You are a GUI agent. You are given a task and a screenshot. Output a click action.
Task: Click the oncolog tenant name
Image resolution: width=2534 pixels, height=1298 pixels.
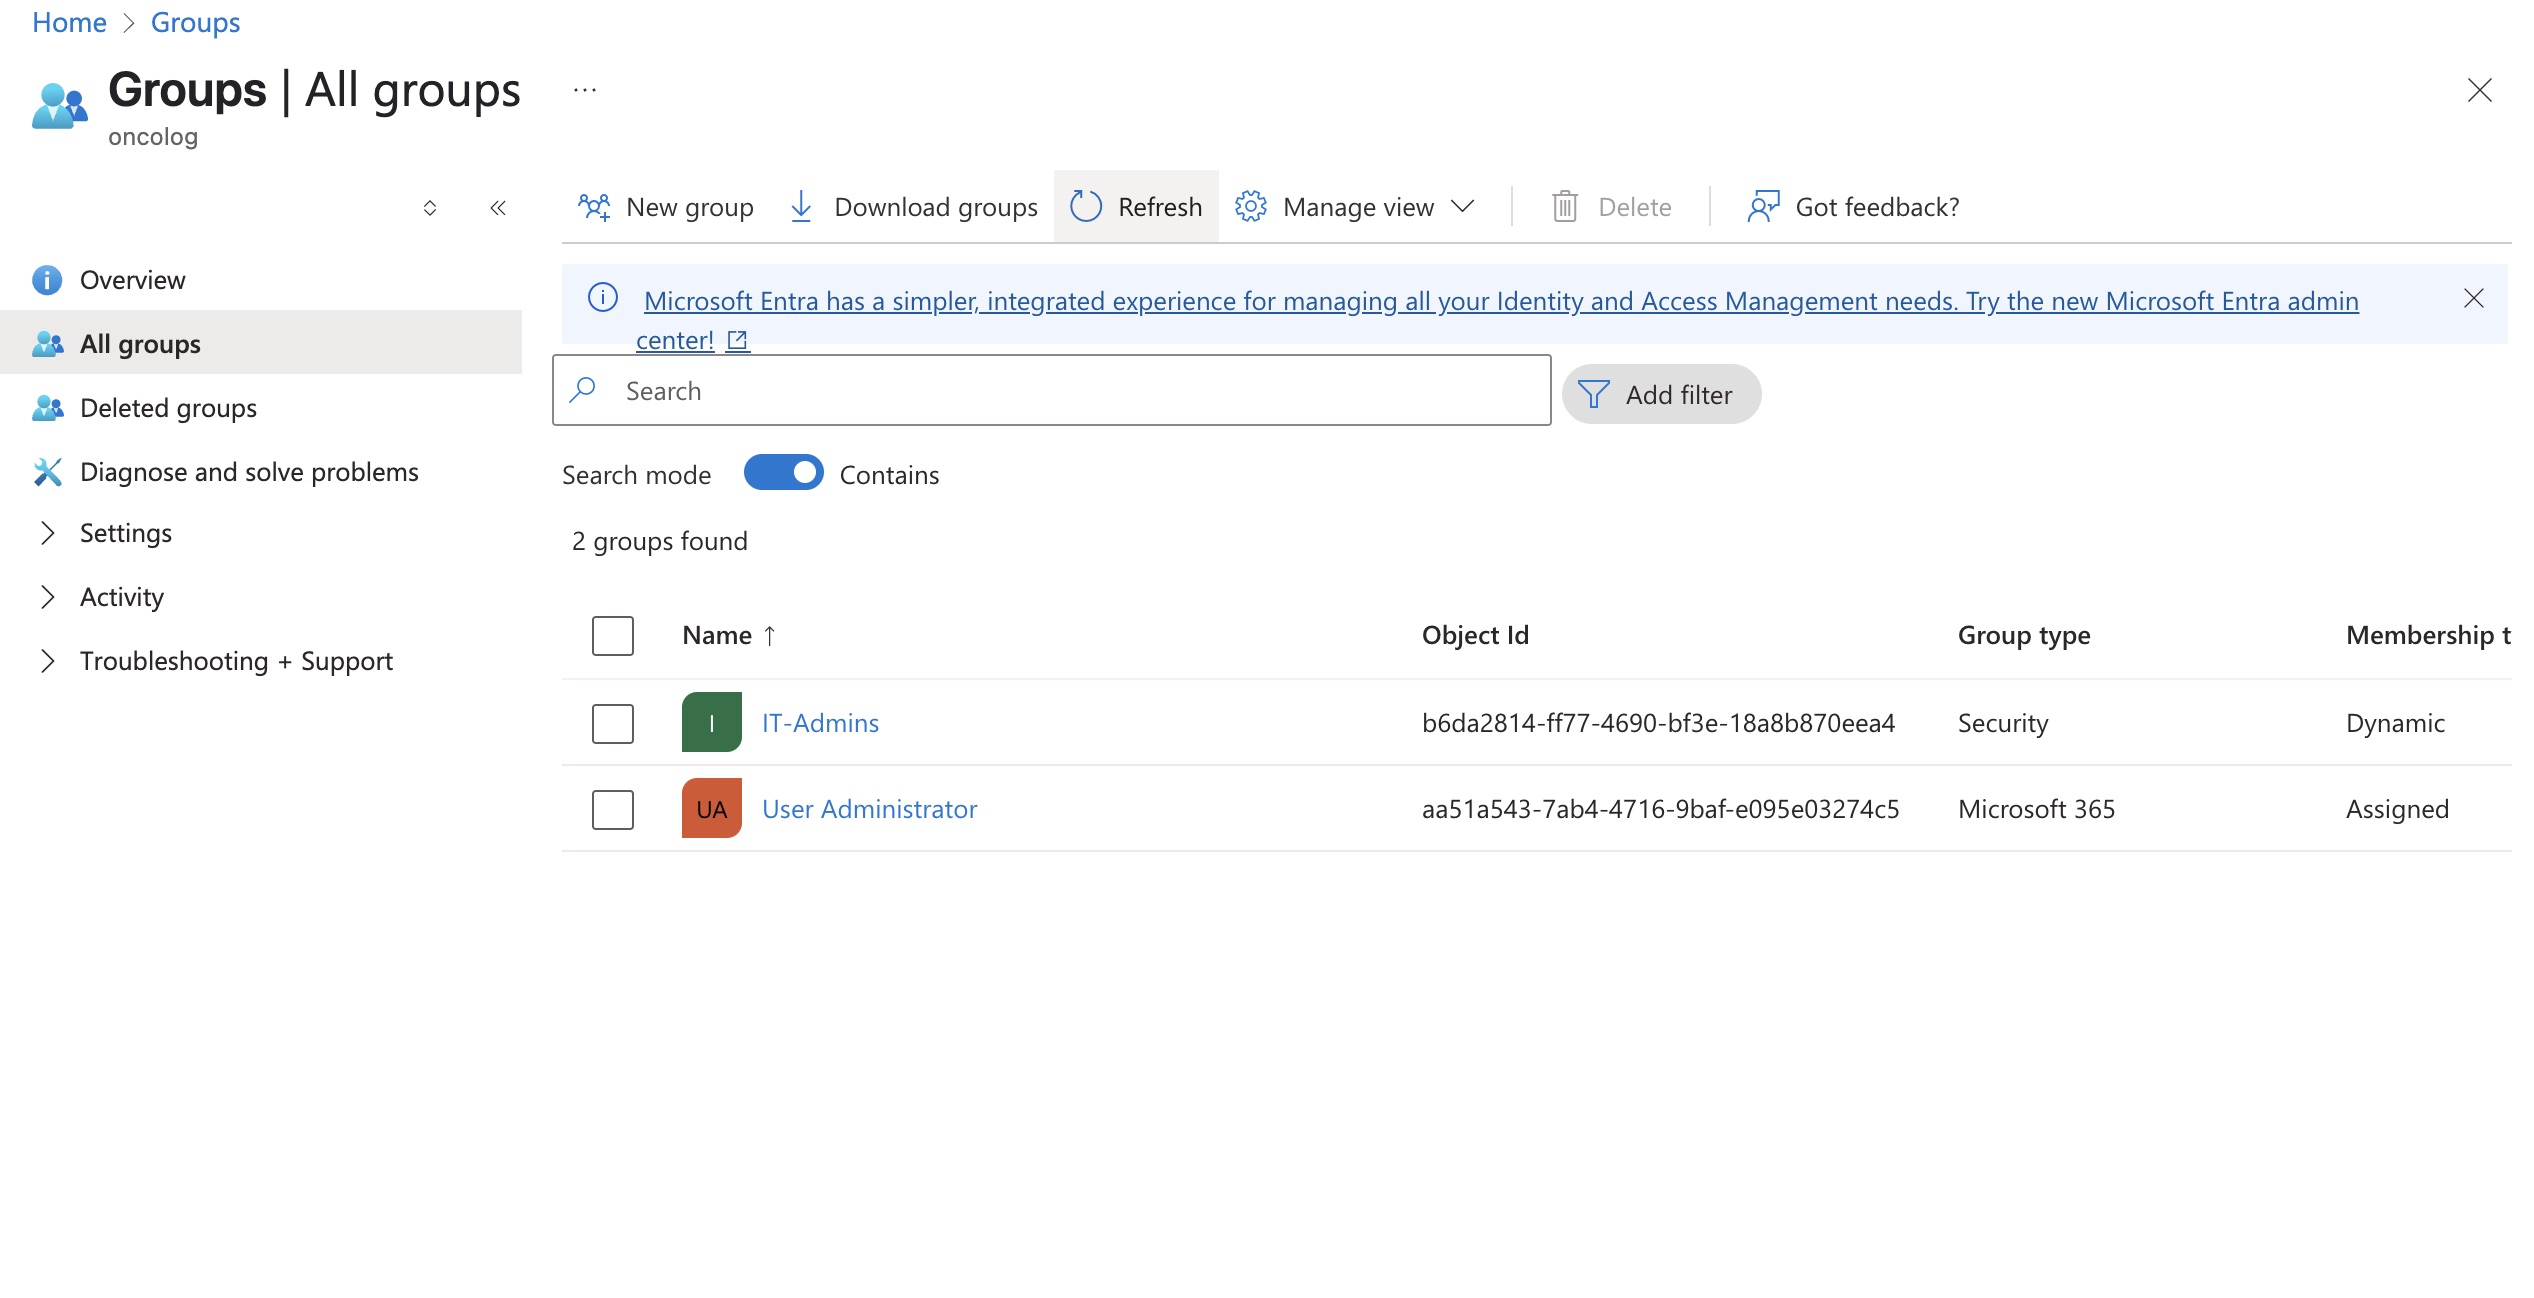point(153,137)
